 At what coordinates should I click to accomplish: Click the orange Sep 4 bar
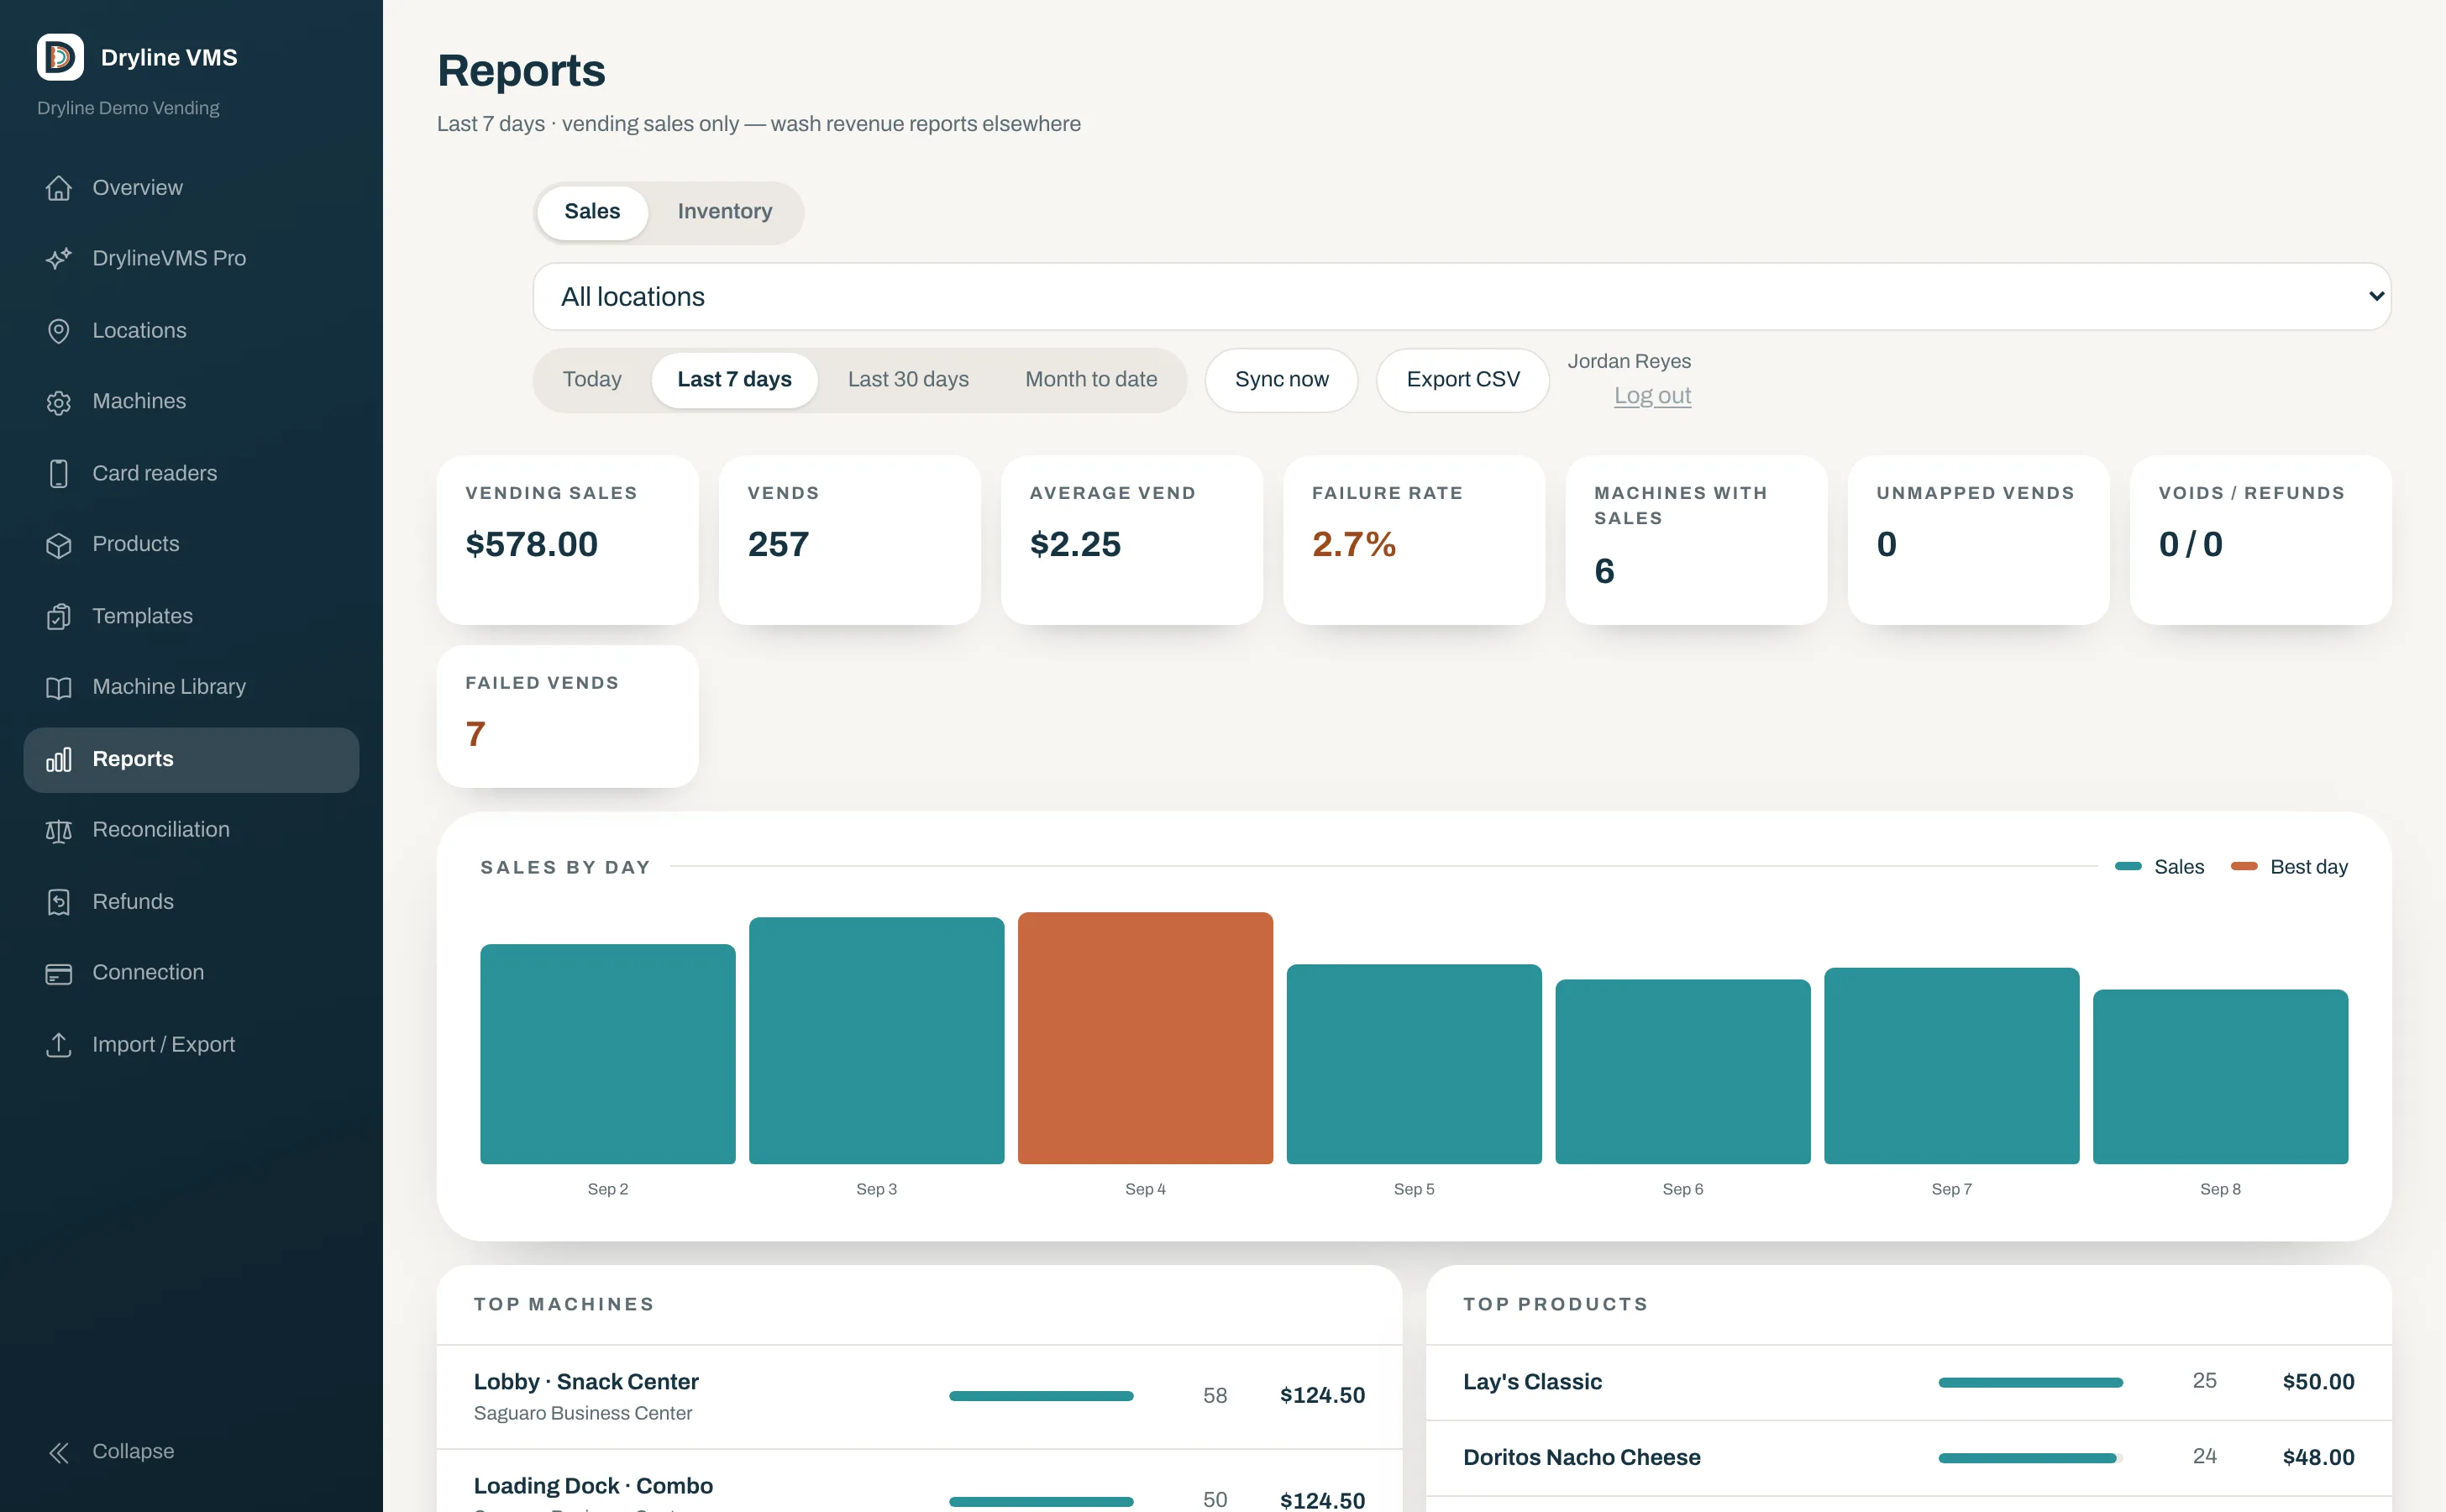point(1145,1038)
